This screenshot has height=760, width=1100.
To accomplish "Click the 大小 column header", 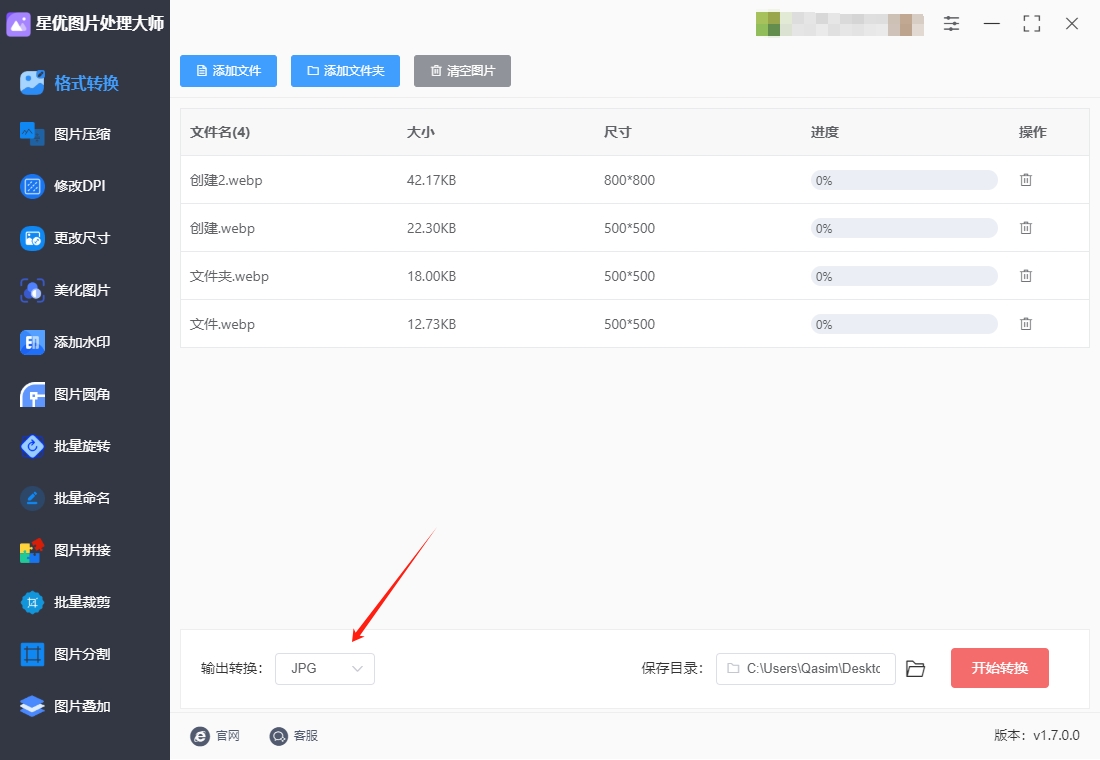I will coord(420,132).
